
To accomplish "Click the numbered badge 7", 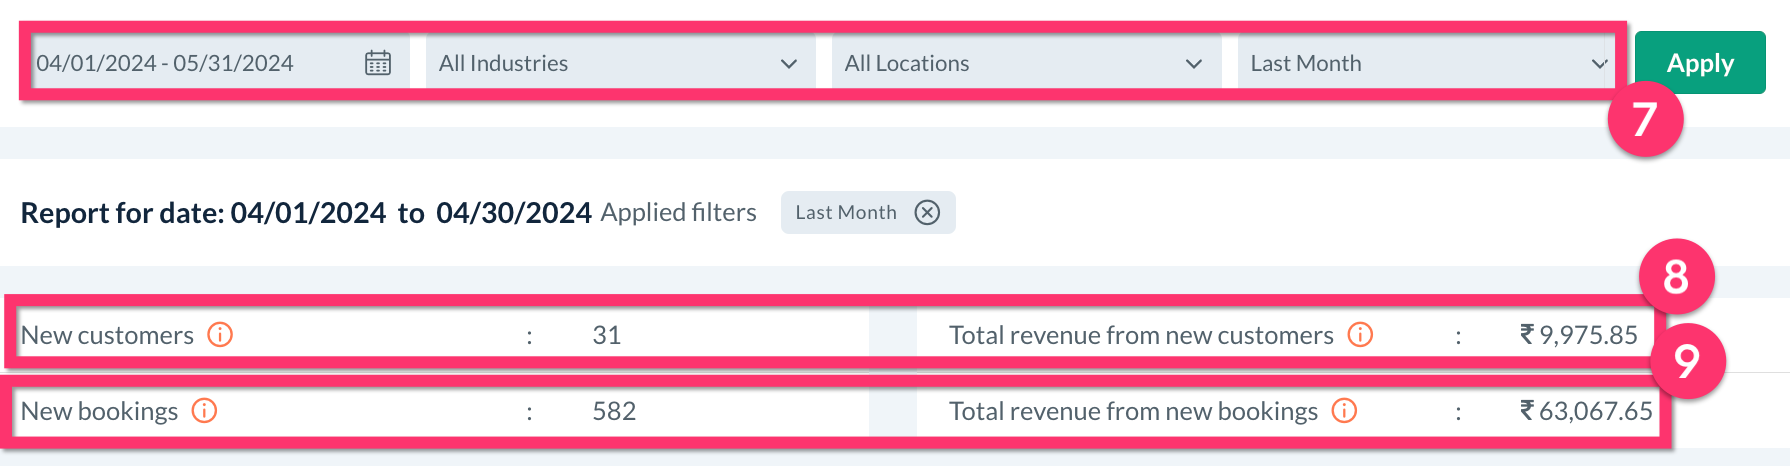I will tap(1645, 119).
